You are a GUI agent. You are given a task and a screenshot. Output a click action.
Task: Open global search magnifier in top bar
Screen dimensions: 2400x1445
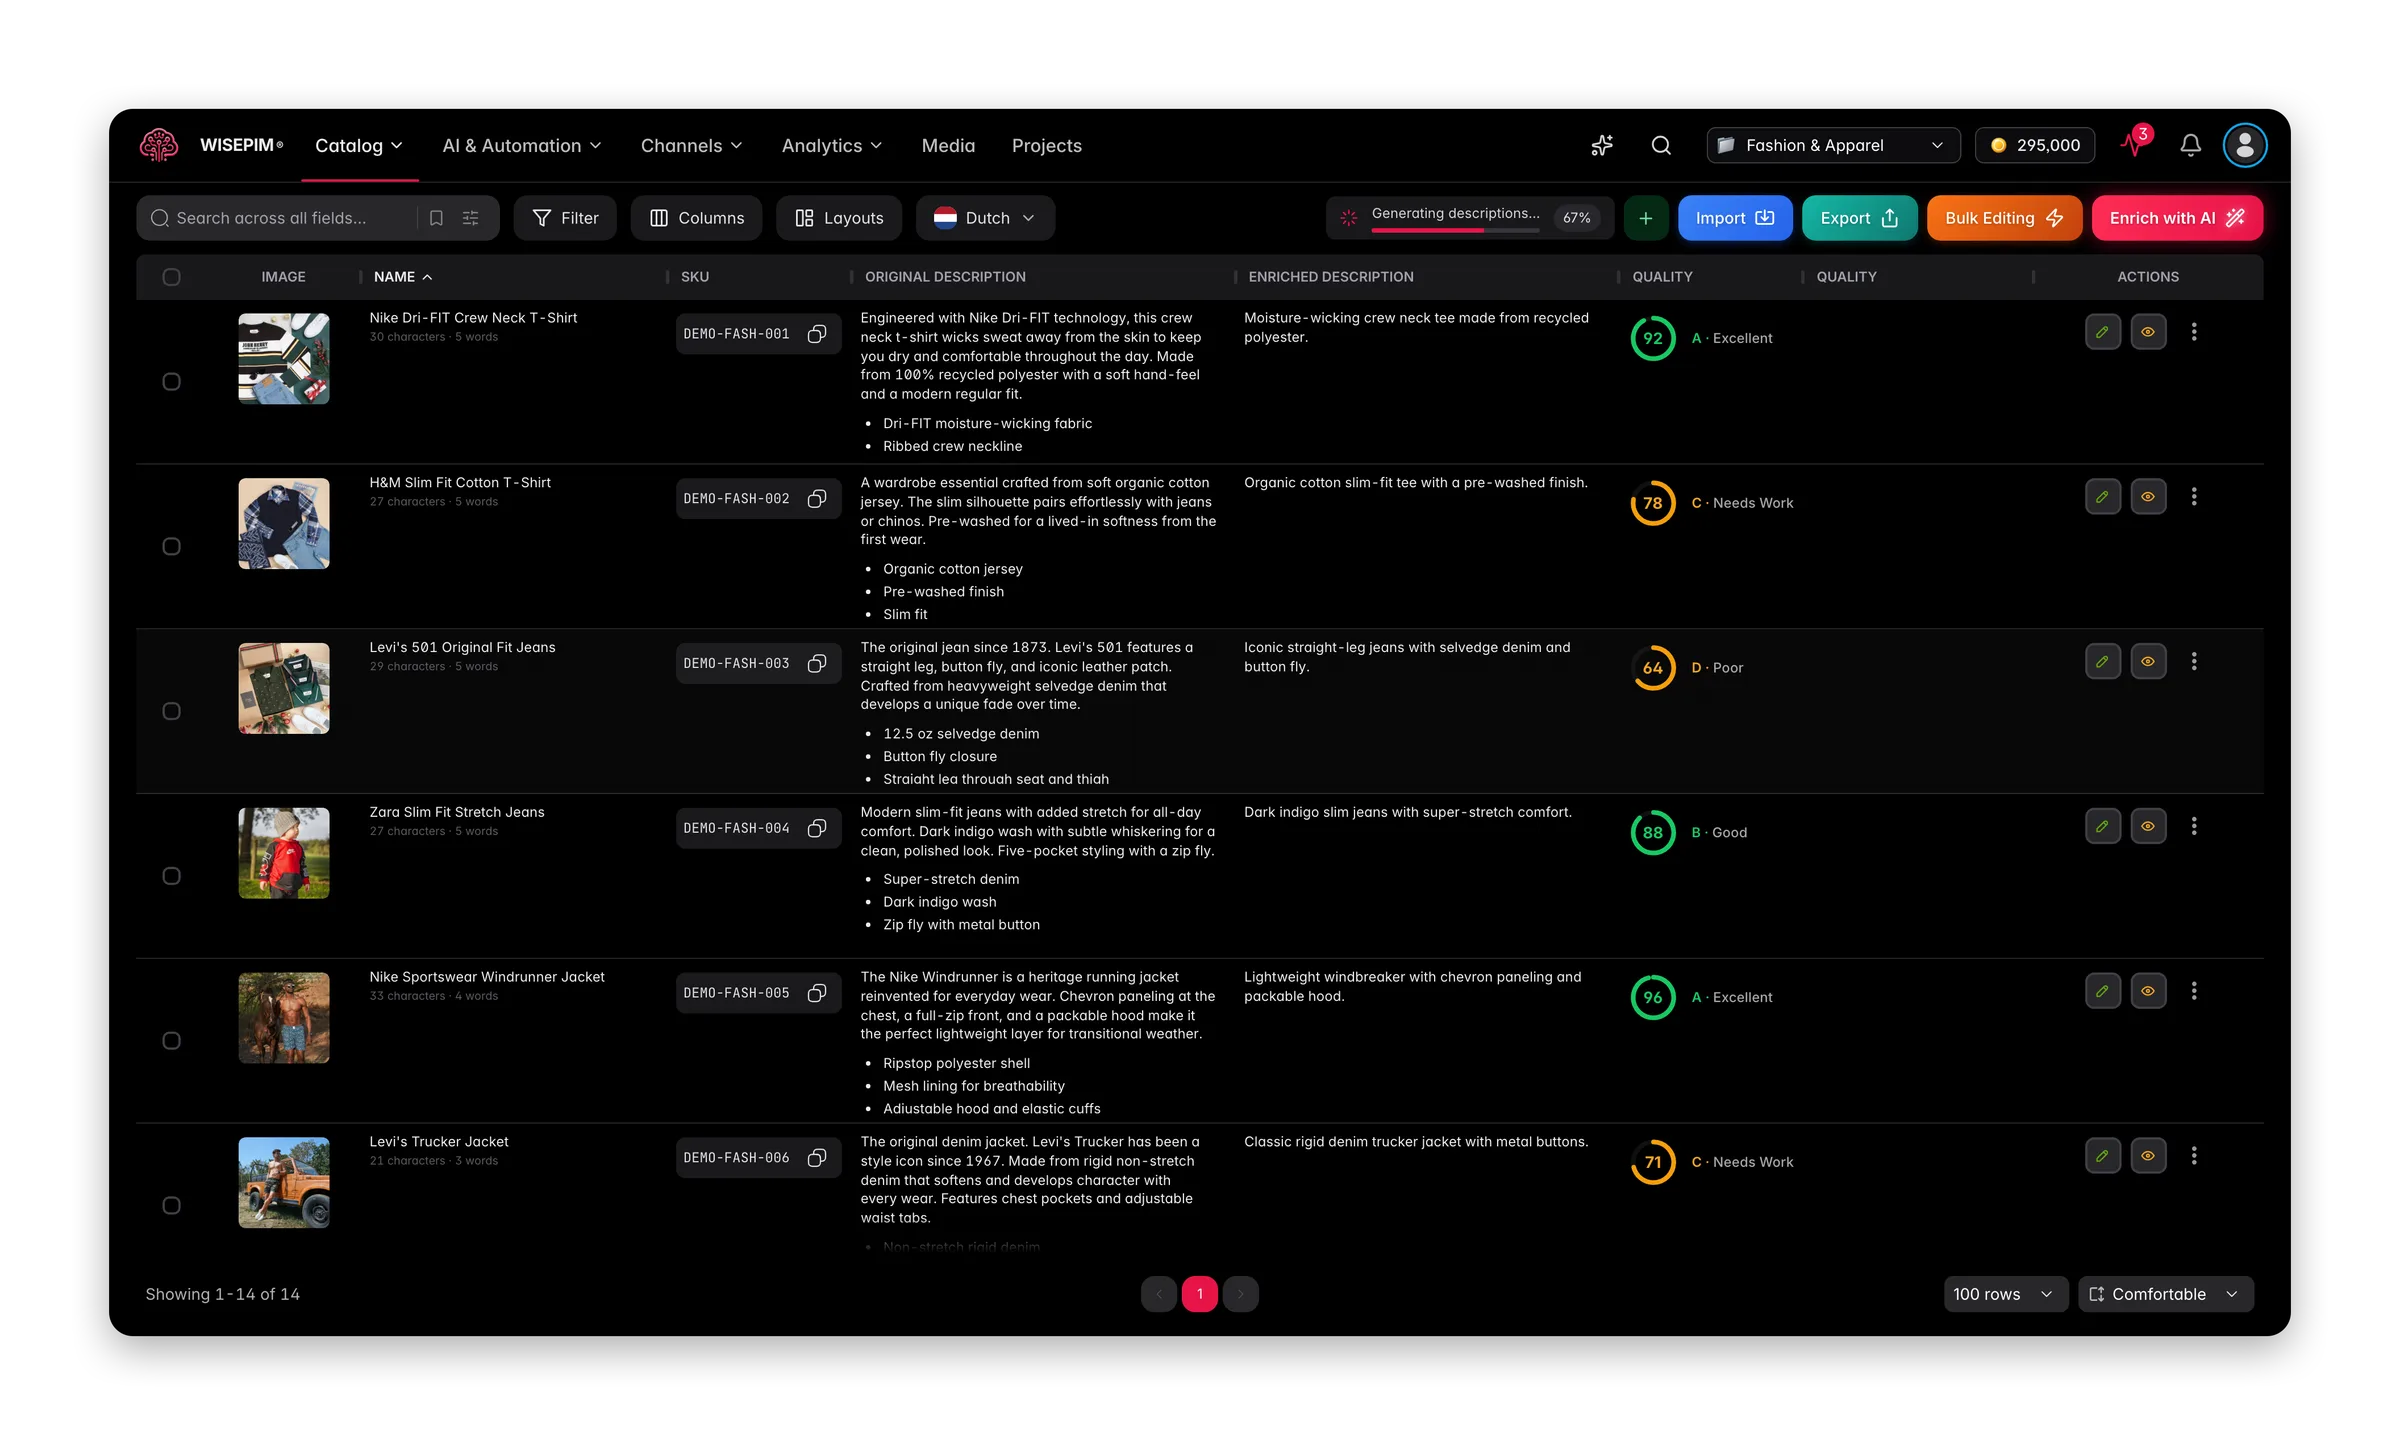click(1661, 145)
